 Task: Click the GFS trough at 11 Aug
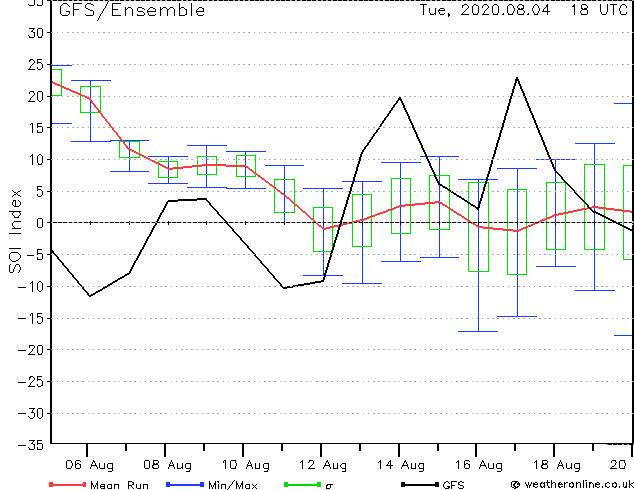click(x=284, y=288)
